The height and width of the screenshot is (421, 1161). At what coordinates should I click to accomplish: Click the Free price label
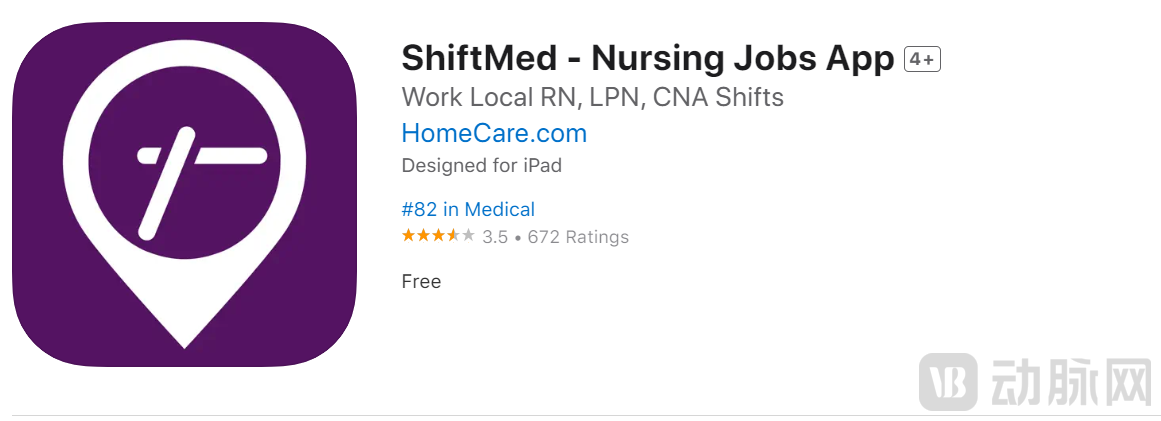[421, 282]
